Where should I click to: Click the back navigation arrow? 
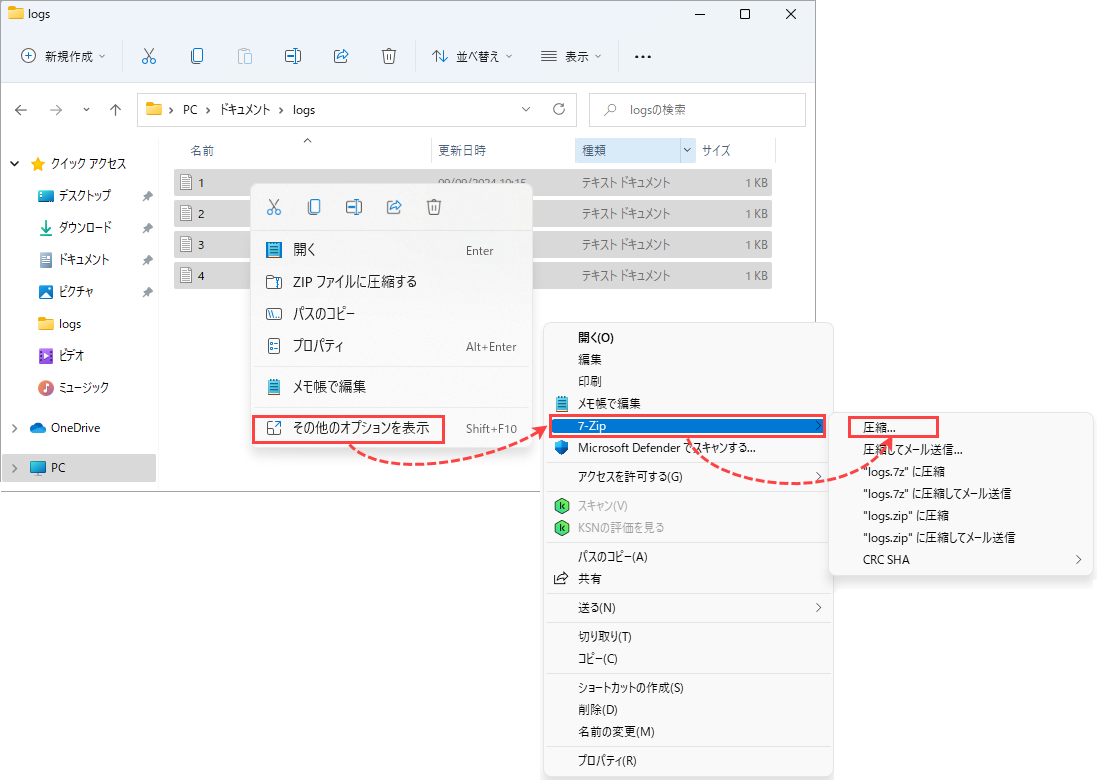[21, 109]
